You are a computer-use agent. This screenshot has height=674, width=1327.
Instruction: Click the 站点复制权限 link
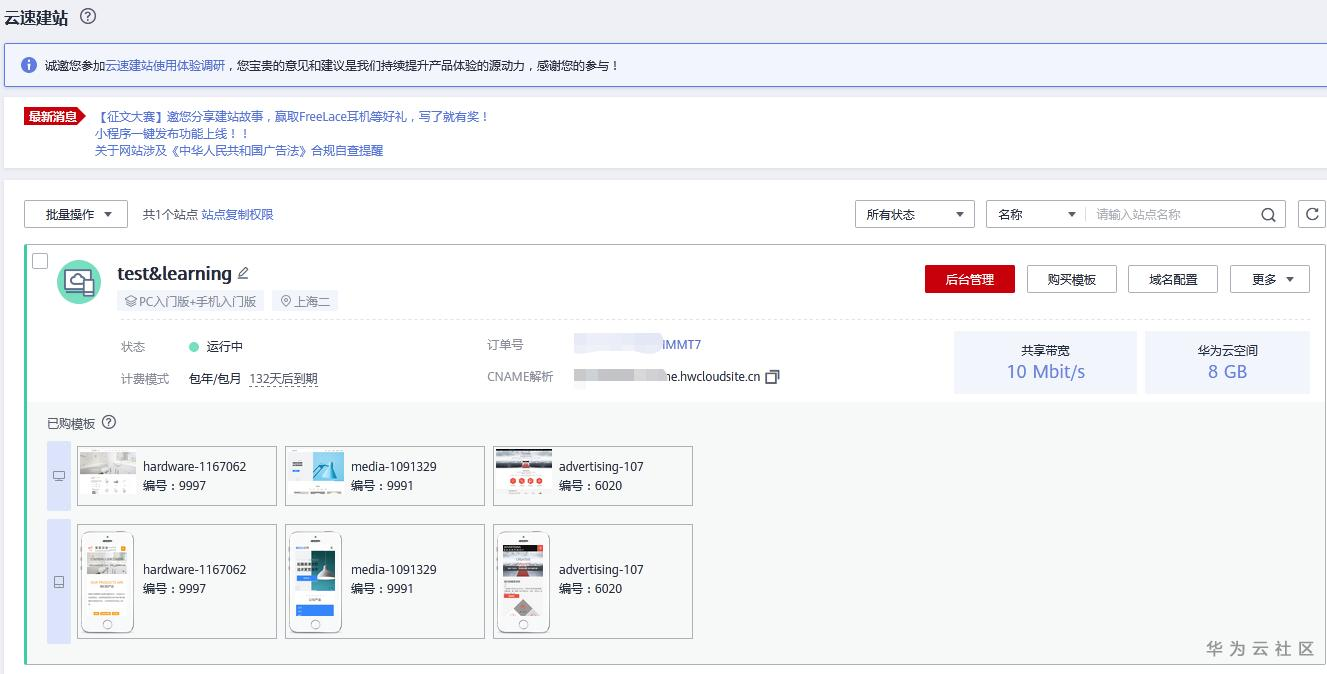point(238,214)
